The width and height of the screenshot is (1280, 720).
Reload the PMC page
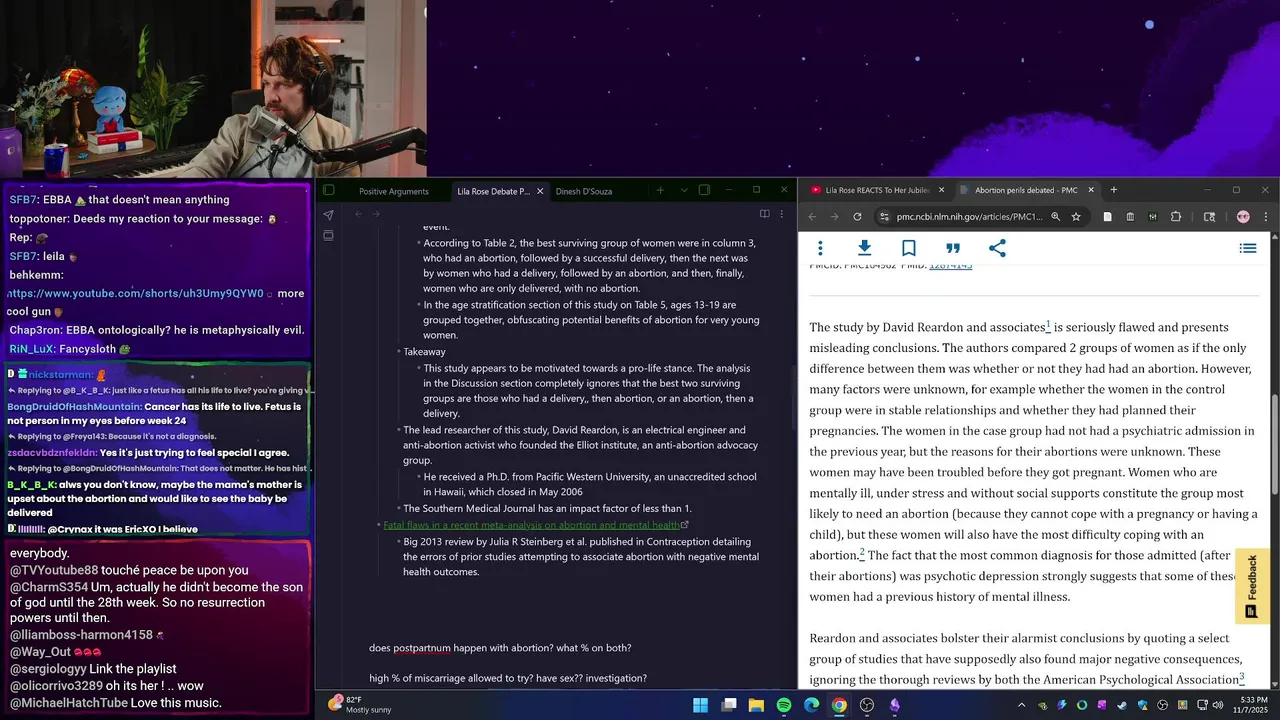(857, 216)
